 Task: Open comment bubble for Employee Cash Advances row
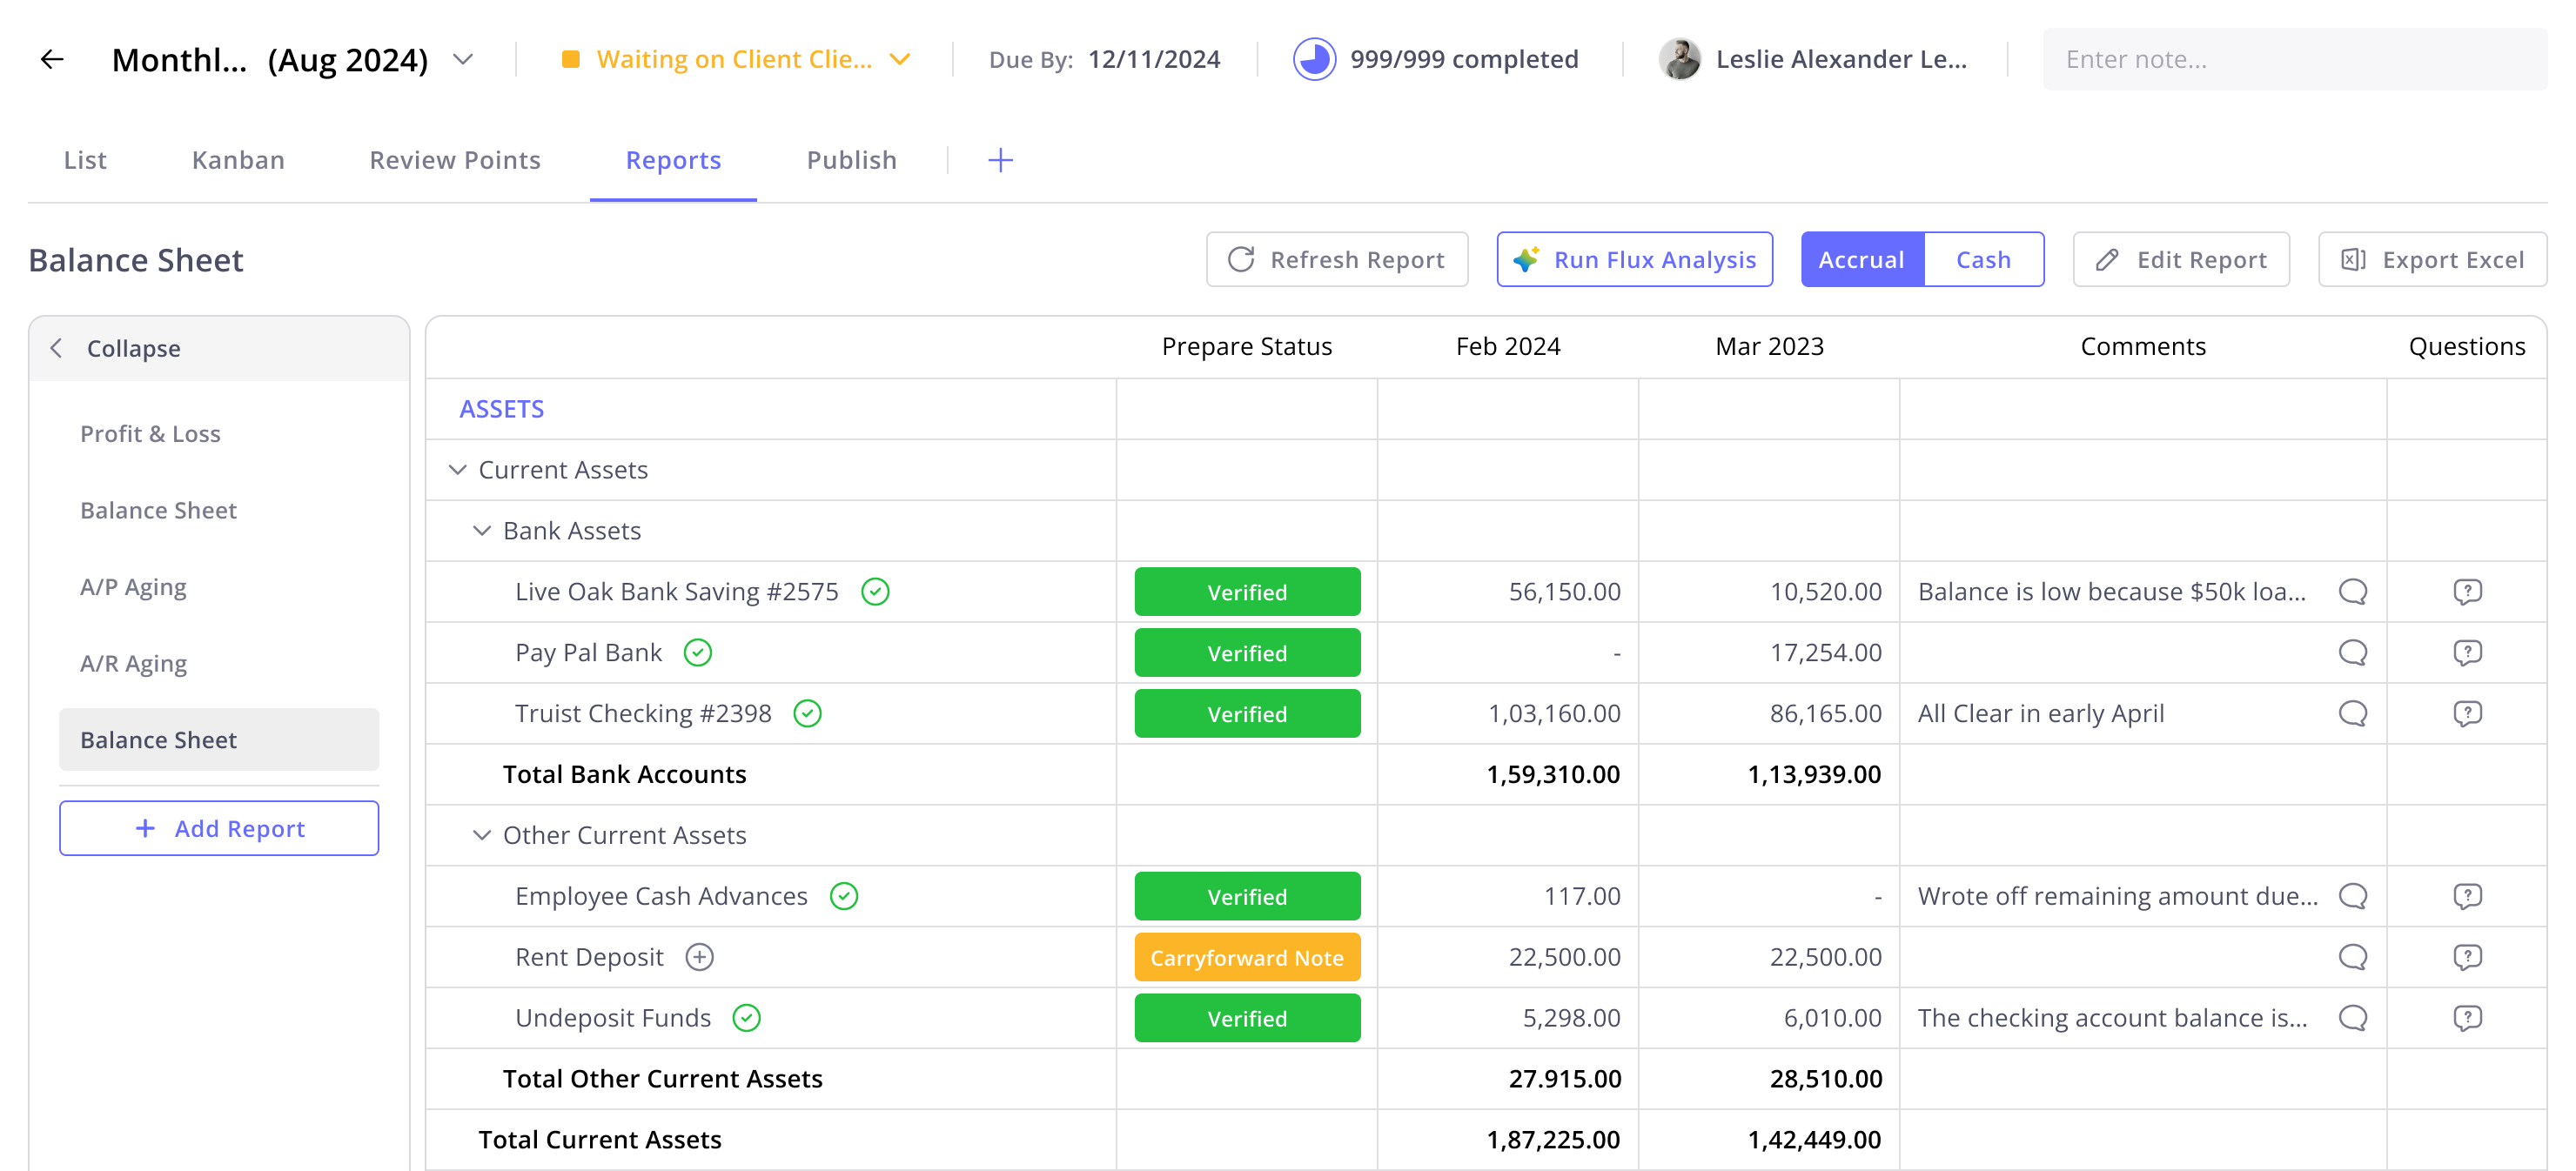[2352, 896]
